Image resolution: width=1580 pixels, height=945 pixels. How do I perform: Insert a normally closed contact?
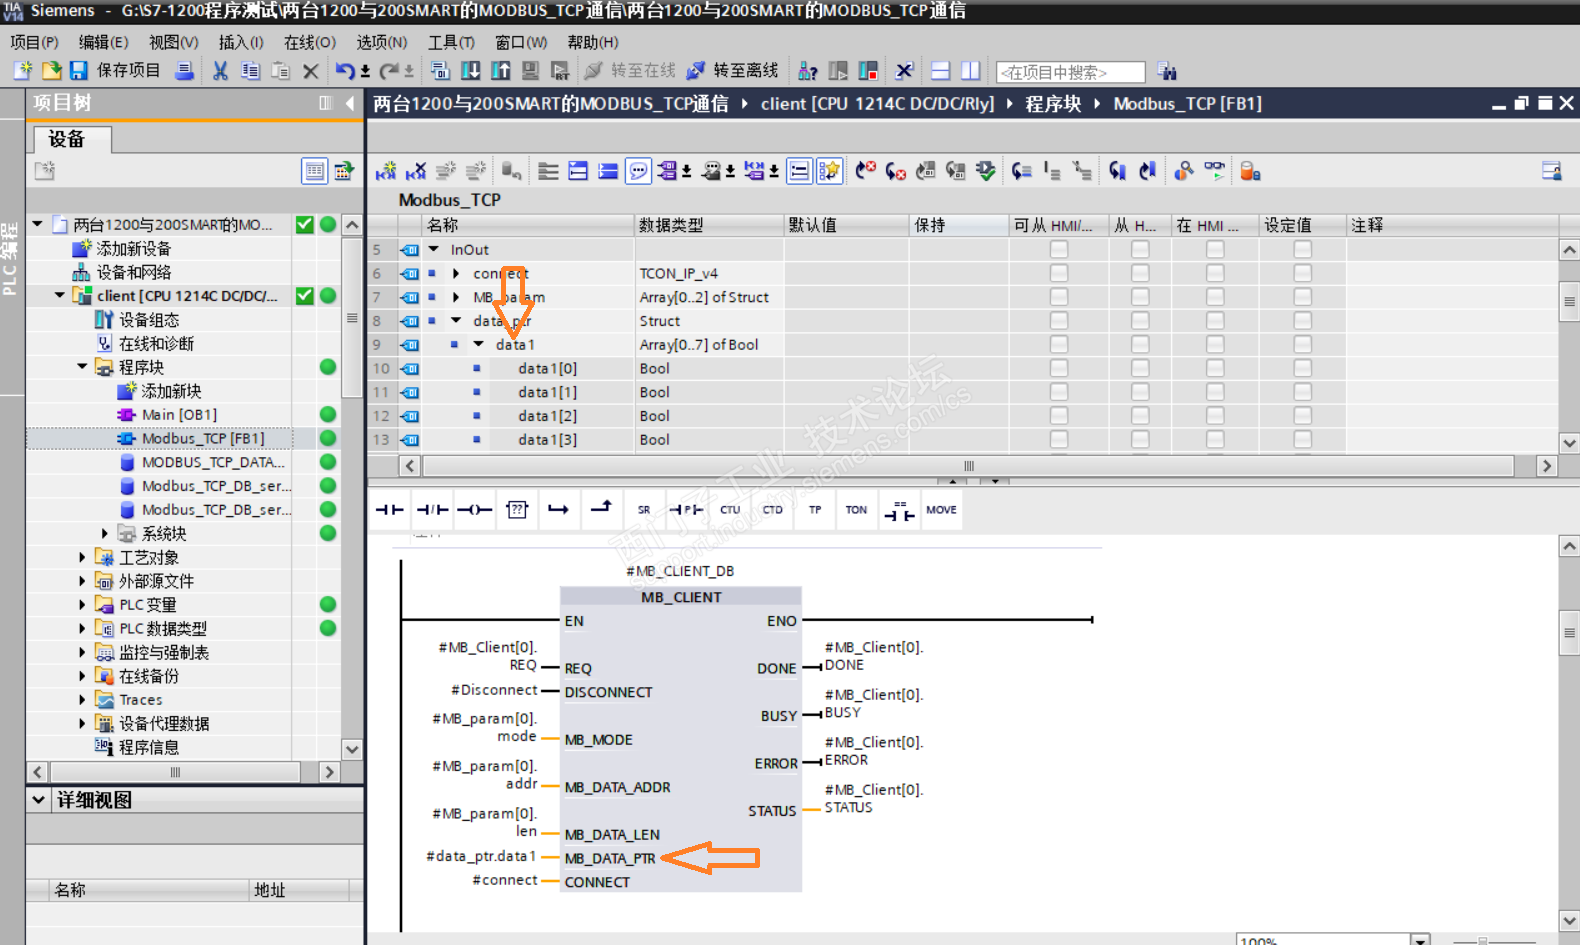click(432, 510)
